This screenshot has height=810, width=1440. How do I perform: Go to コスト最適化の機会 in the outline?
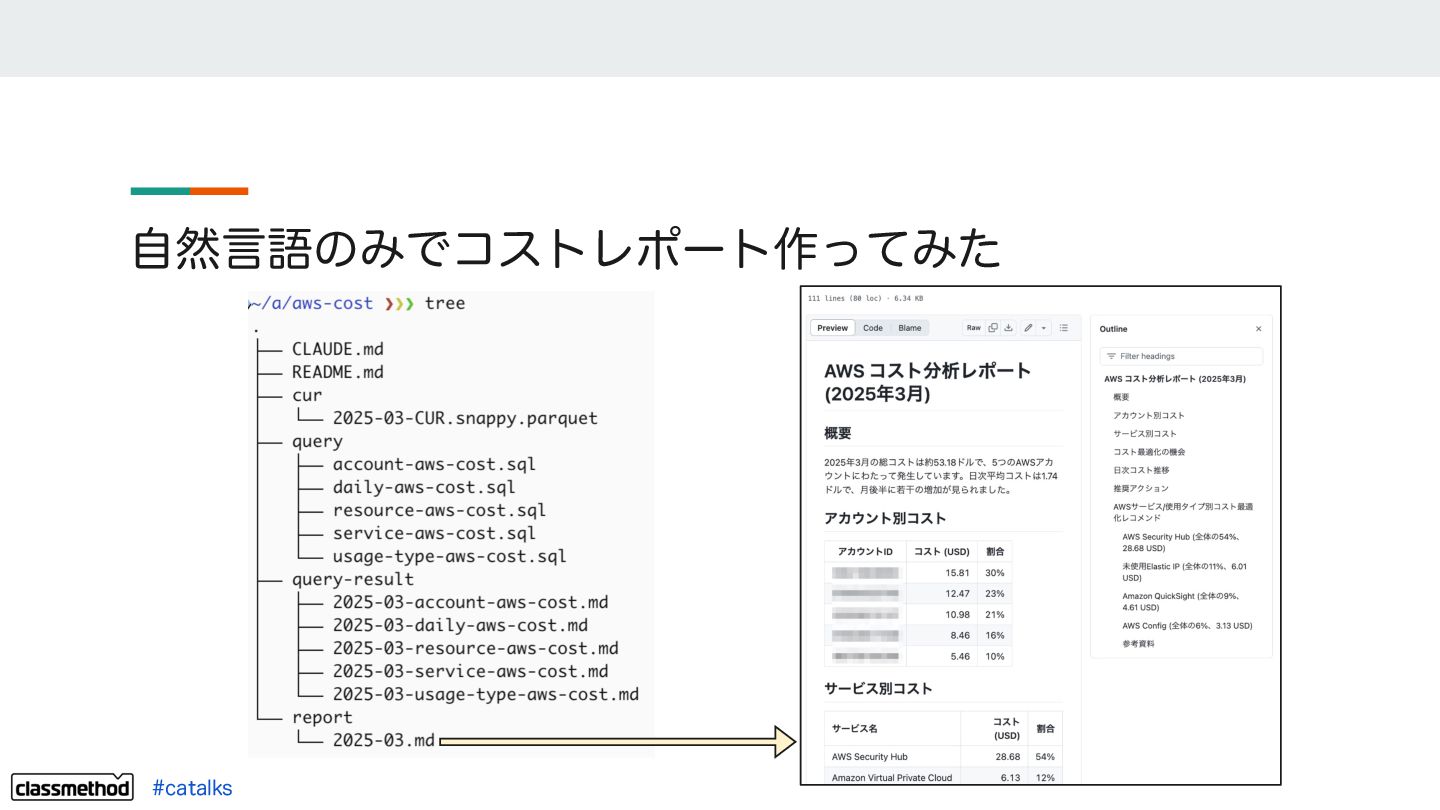pyautogui.click(x=1149, y=452)
